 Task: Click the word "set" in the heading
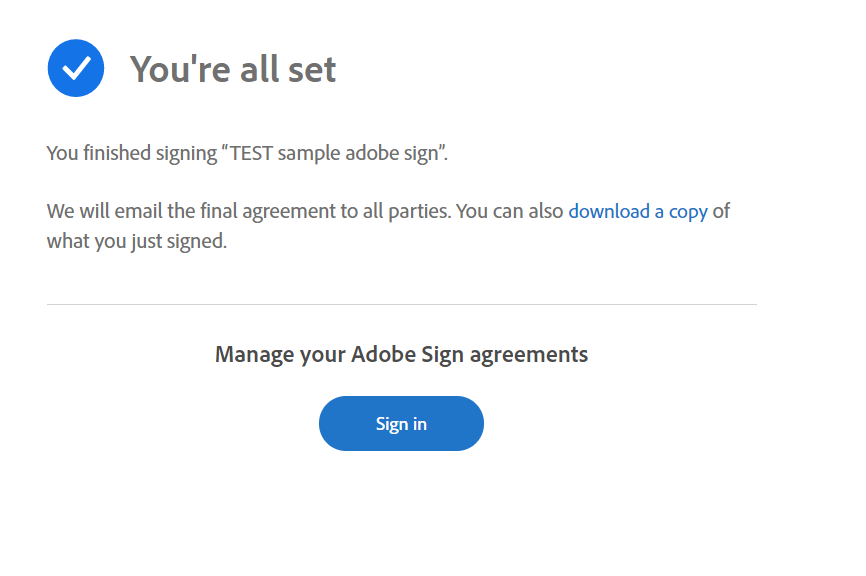point(311,70)
